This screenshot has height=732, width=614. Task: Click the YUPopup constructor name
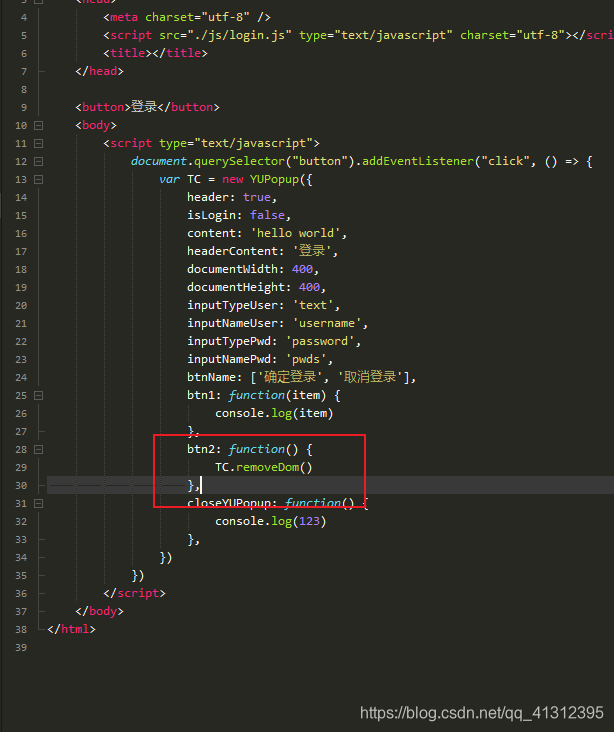tap(274, 180)
